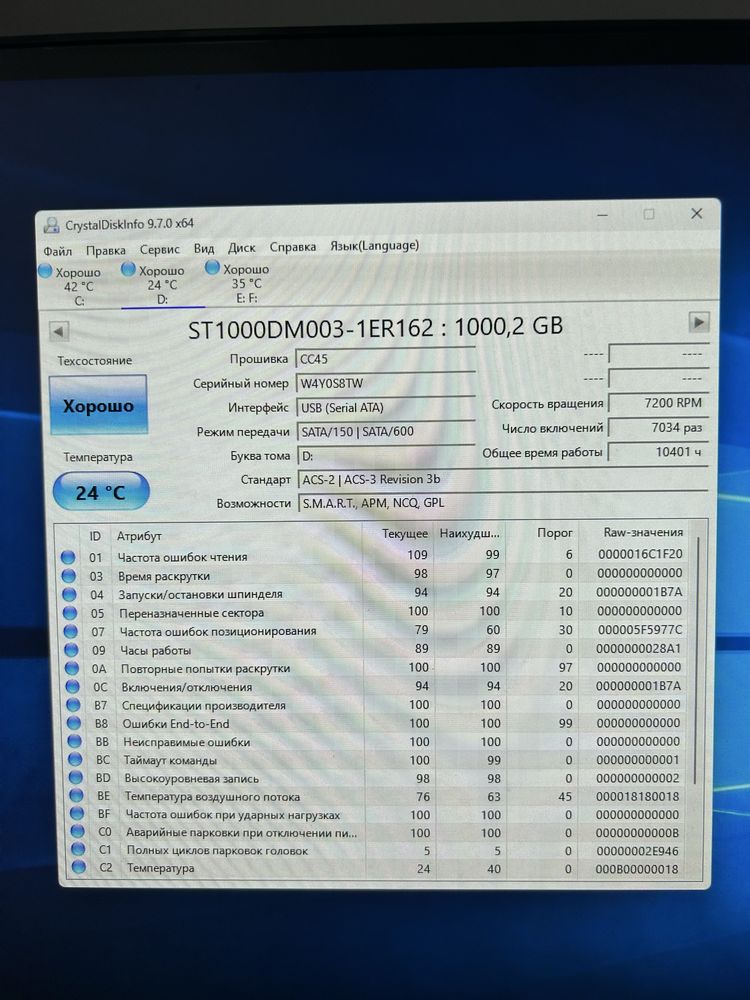
Task: Click the total hours field 10401 ч
Action: (658, 451)
